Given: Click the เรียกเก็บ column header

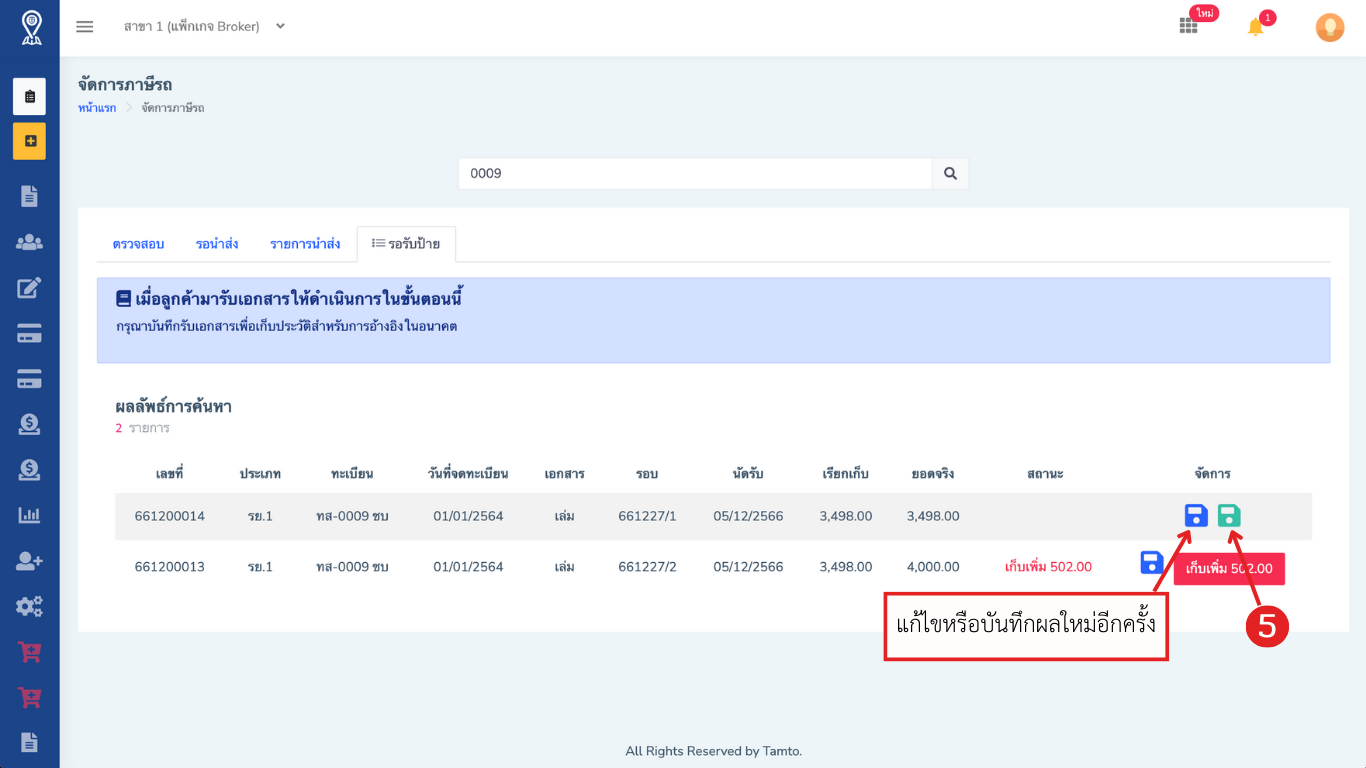Looking at the screenshot, I should coord(845,473).
